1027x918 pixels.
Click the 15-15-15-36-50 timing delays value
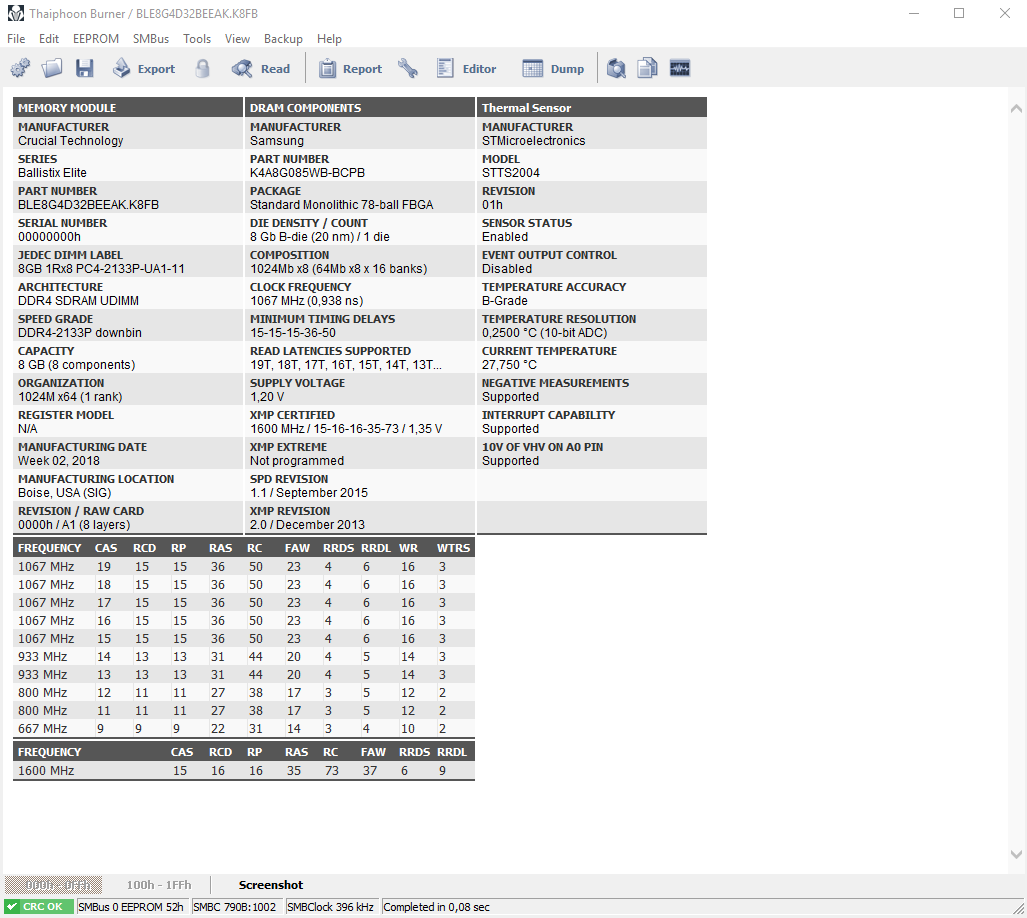[293, 333]
